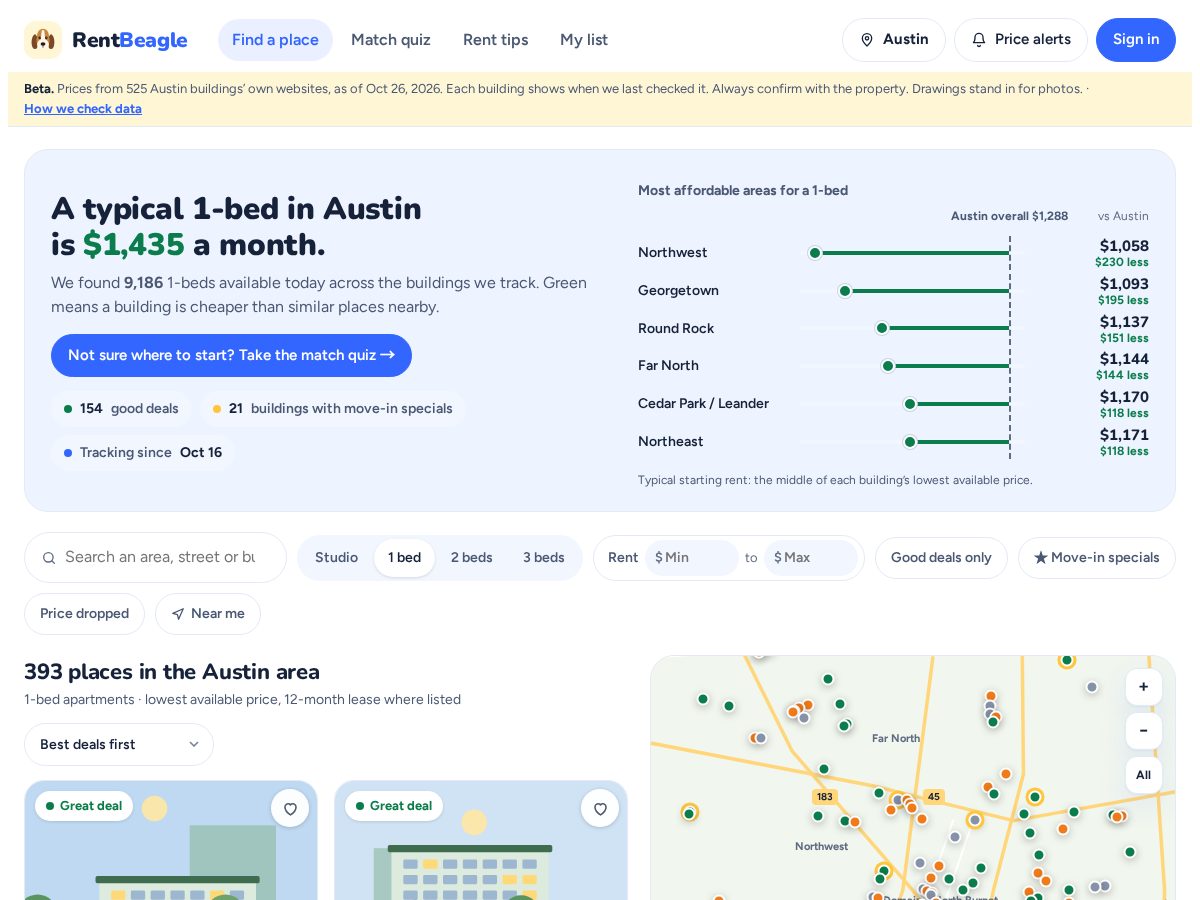1200x900 pixels.
Task: Select the 2 beds filter
Action: (x=472, y=558)
